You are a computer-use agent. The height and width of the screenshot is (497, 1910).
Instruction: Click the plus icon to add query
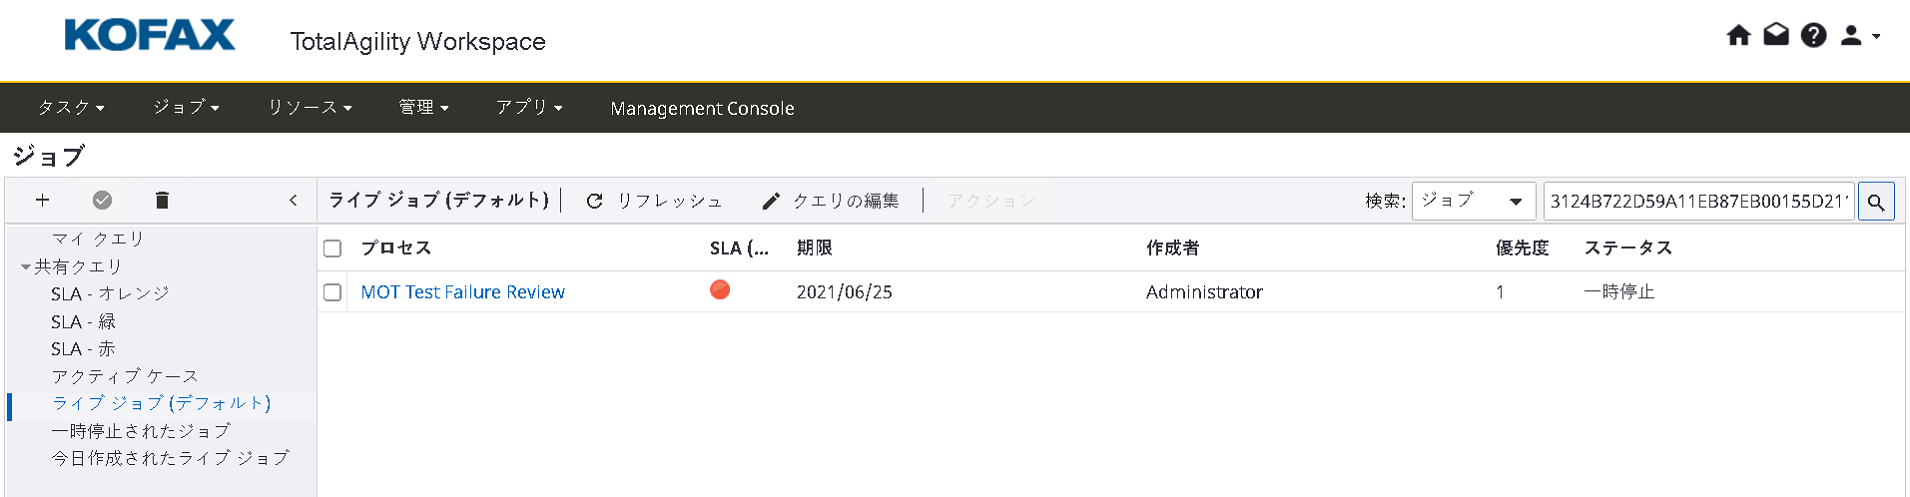(42, 201)
